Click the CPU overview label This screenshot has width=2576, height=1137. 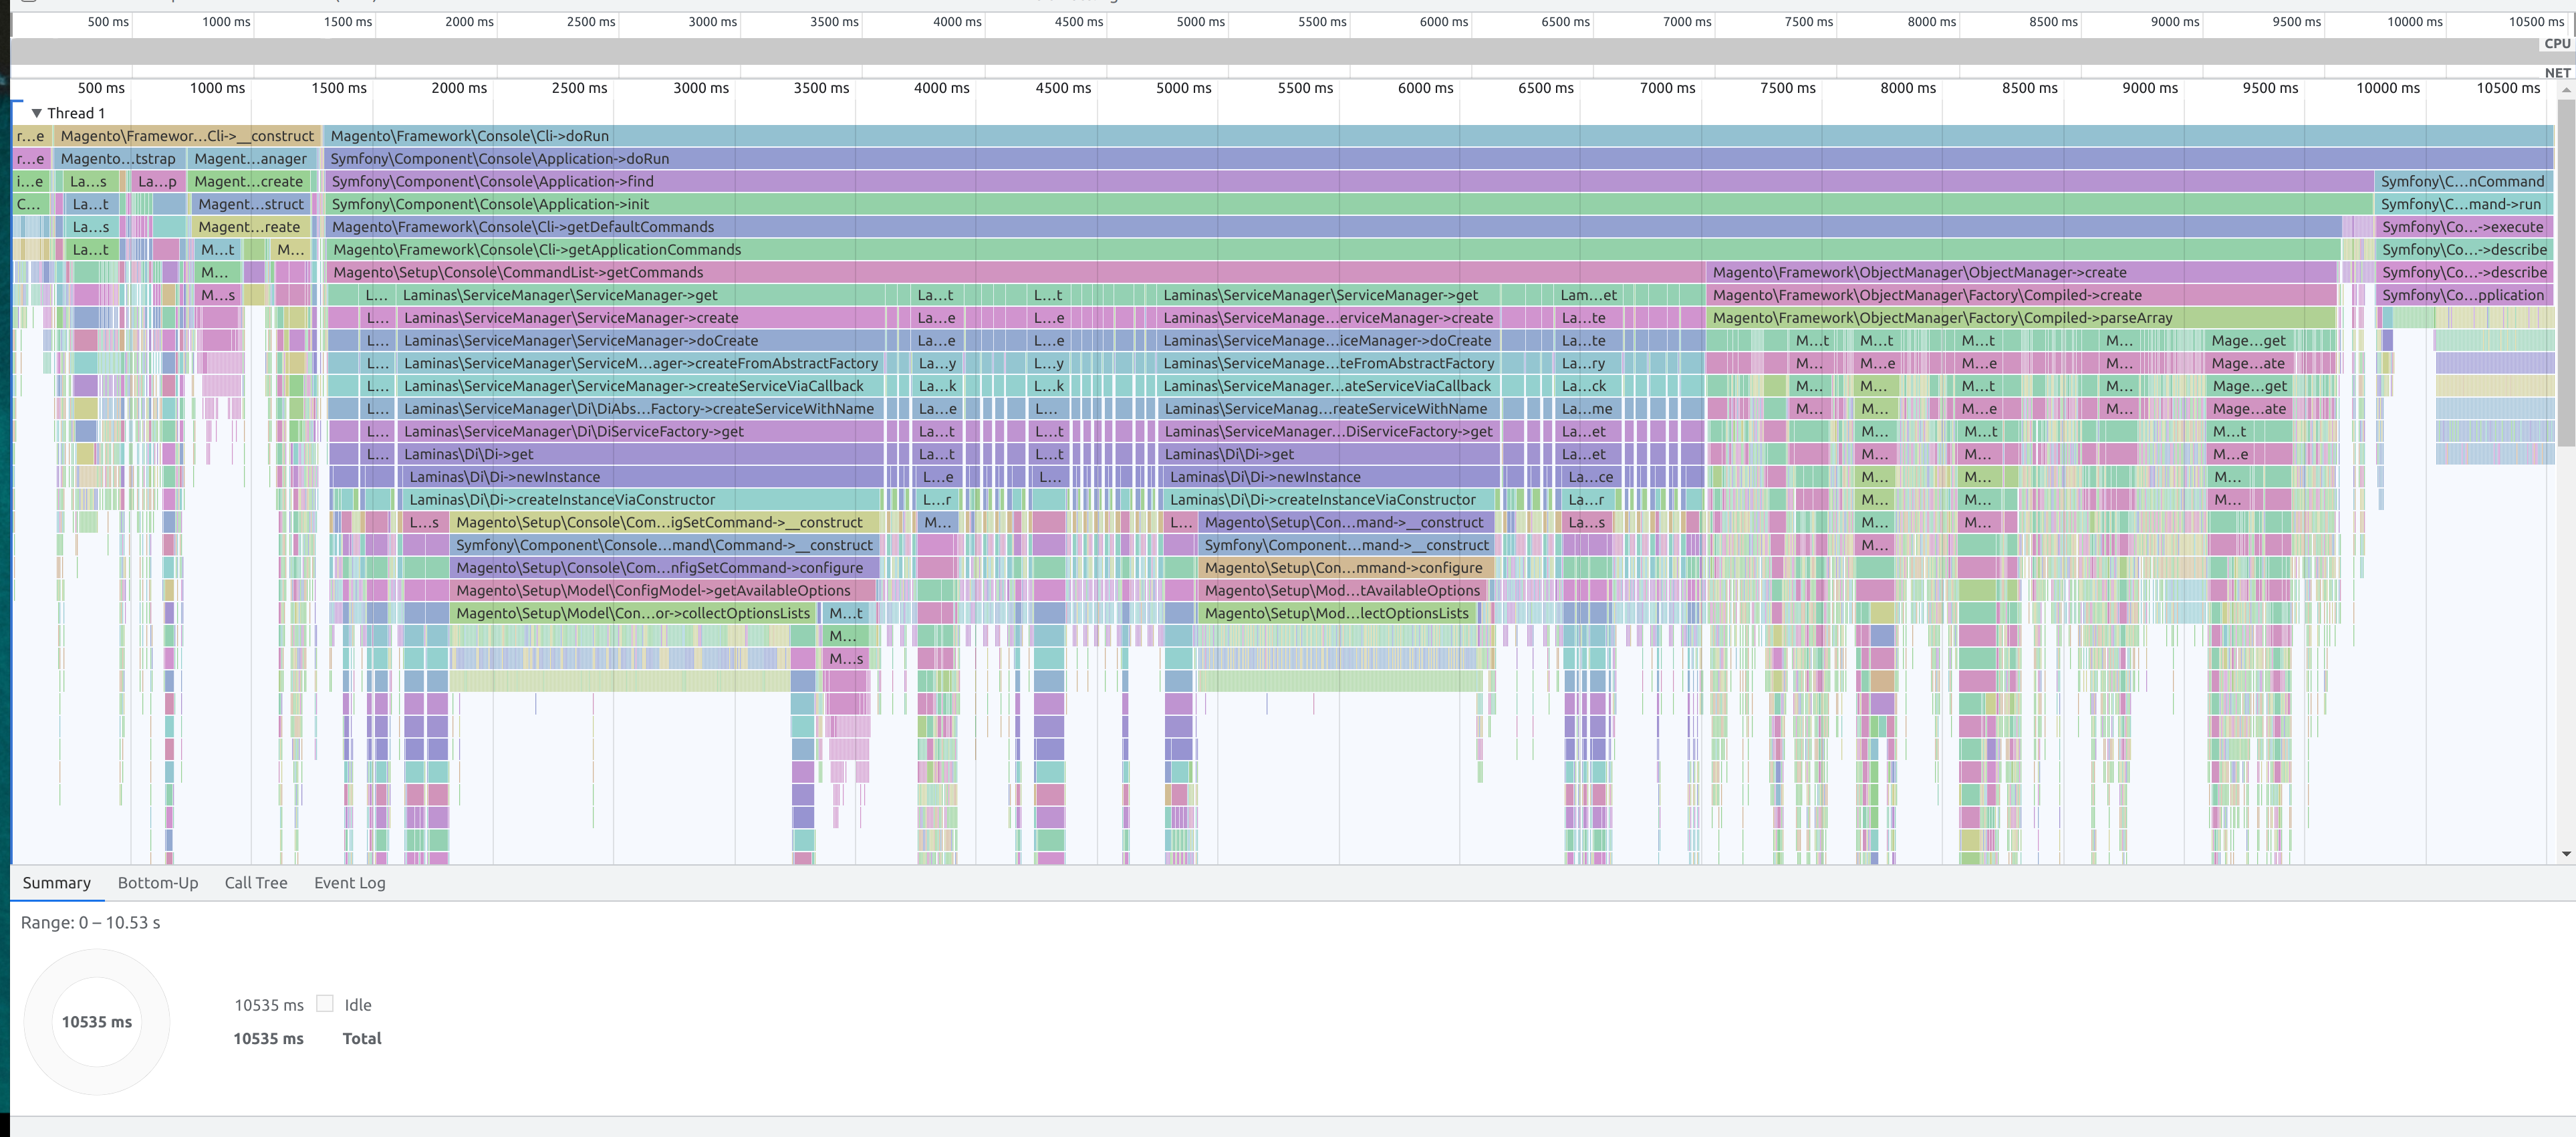[x=2556, y=44]
